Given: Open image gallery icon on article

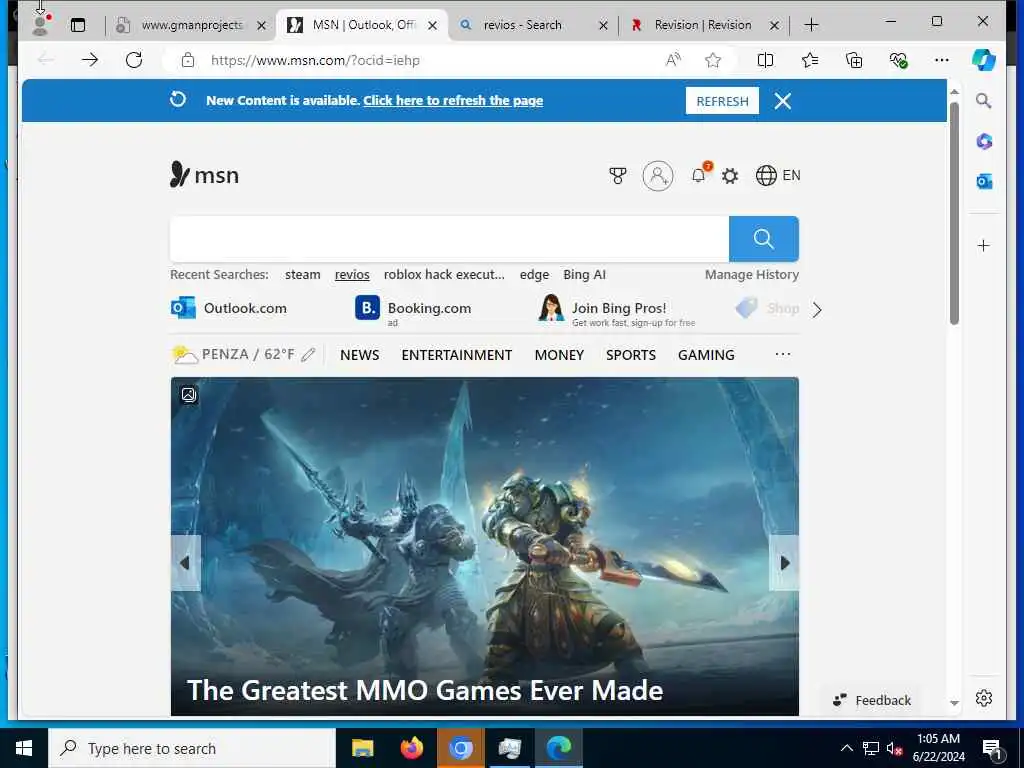Looking at the screenshot, I should click(189, 394).
